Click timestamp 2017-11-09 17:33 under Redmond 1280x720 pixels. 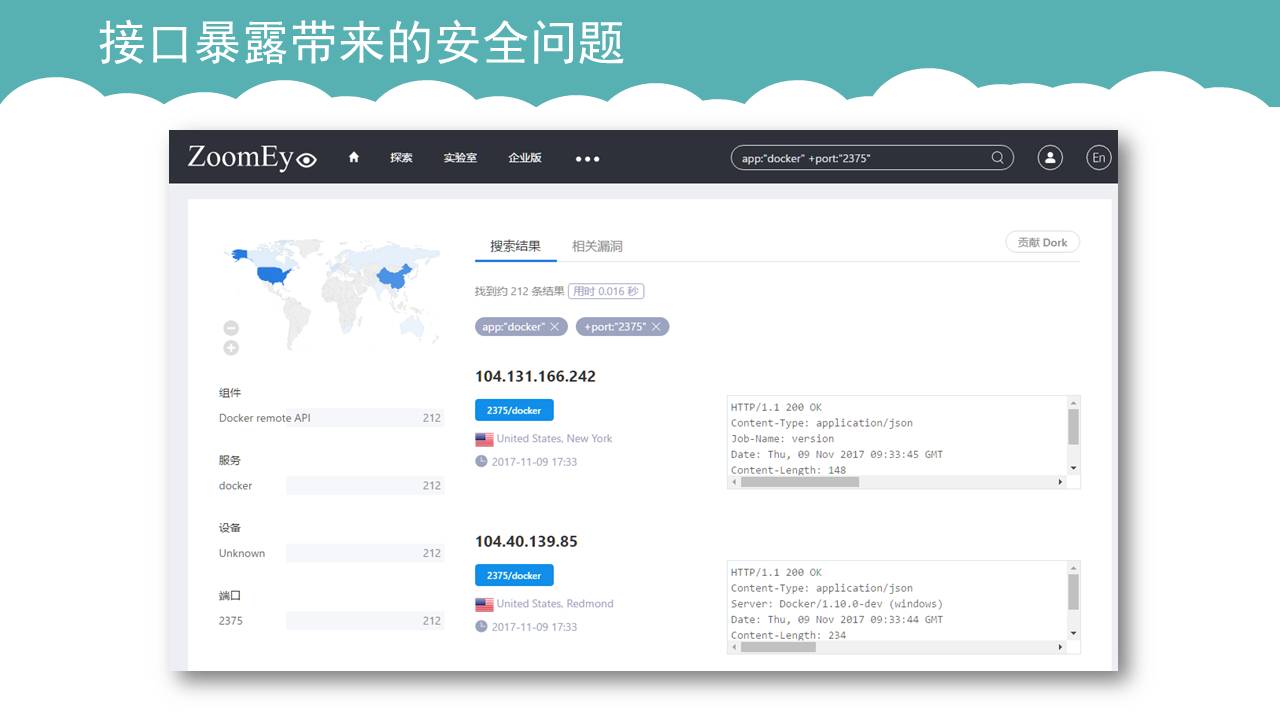point(534,627)
